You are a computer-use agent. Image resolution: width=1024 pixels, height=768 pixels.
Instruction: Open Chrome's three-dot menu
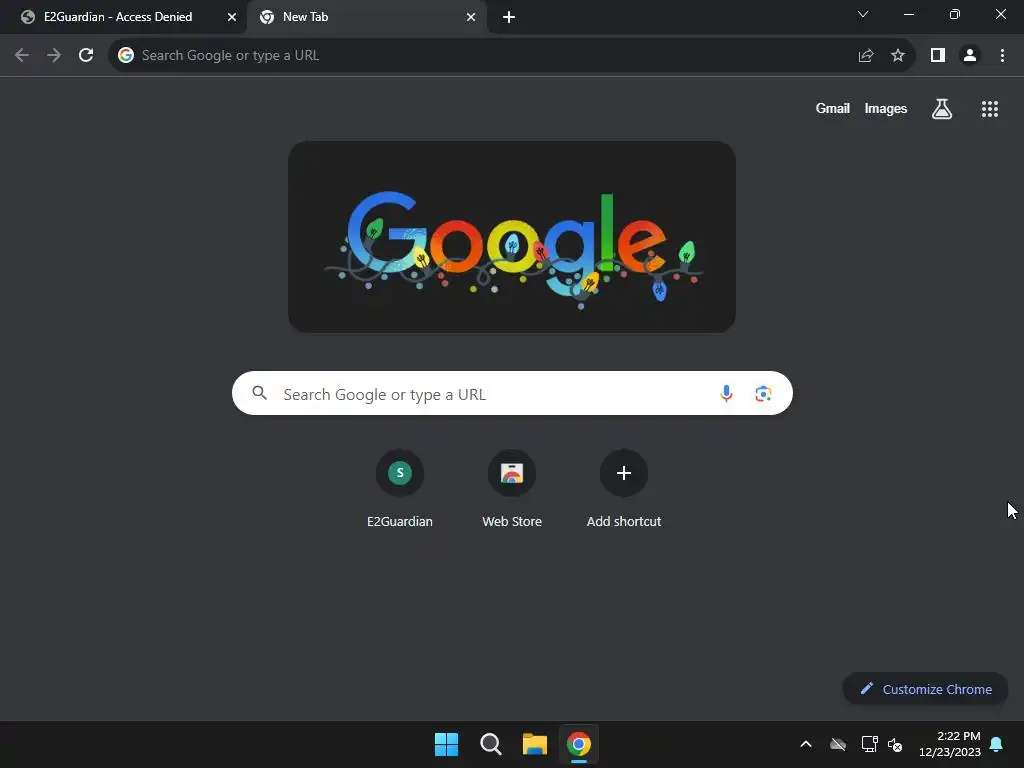pos(1002,56)
